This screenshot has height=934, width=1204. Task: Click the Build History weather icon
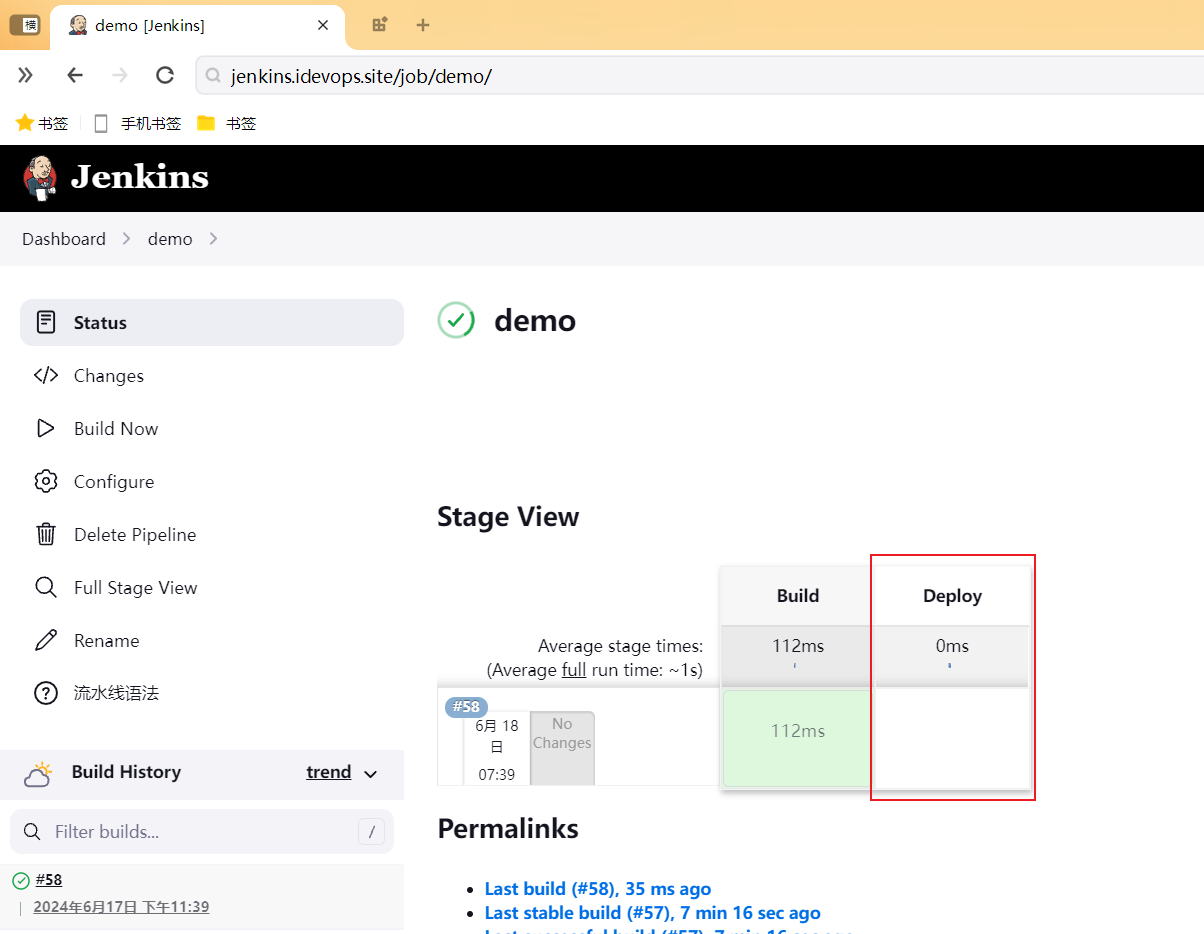[38, 773]
